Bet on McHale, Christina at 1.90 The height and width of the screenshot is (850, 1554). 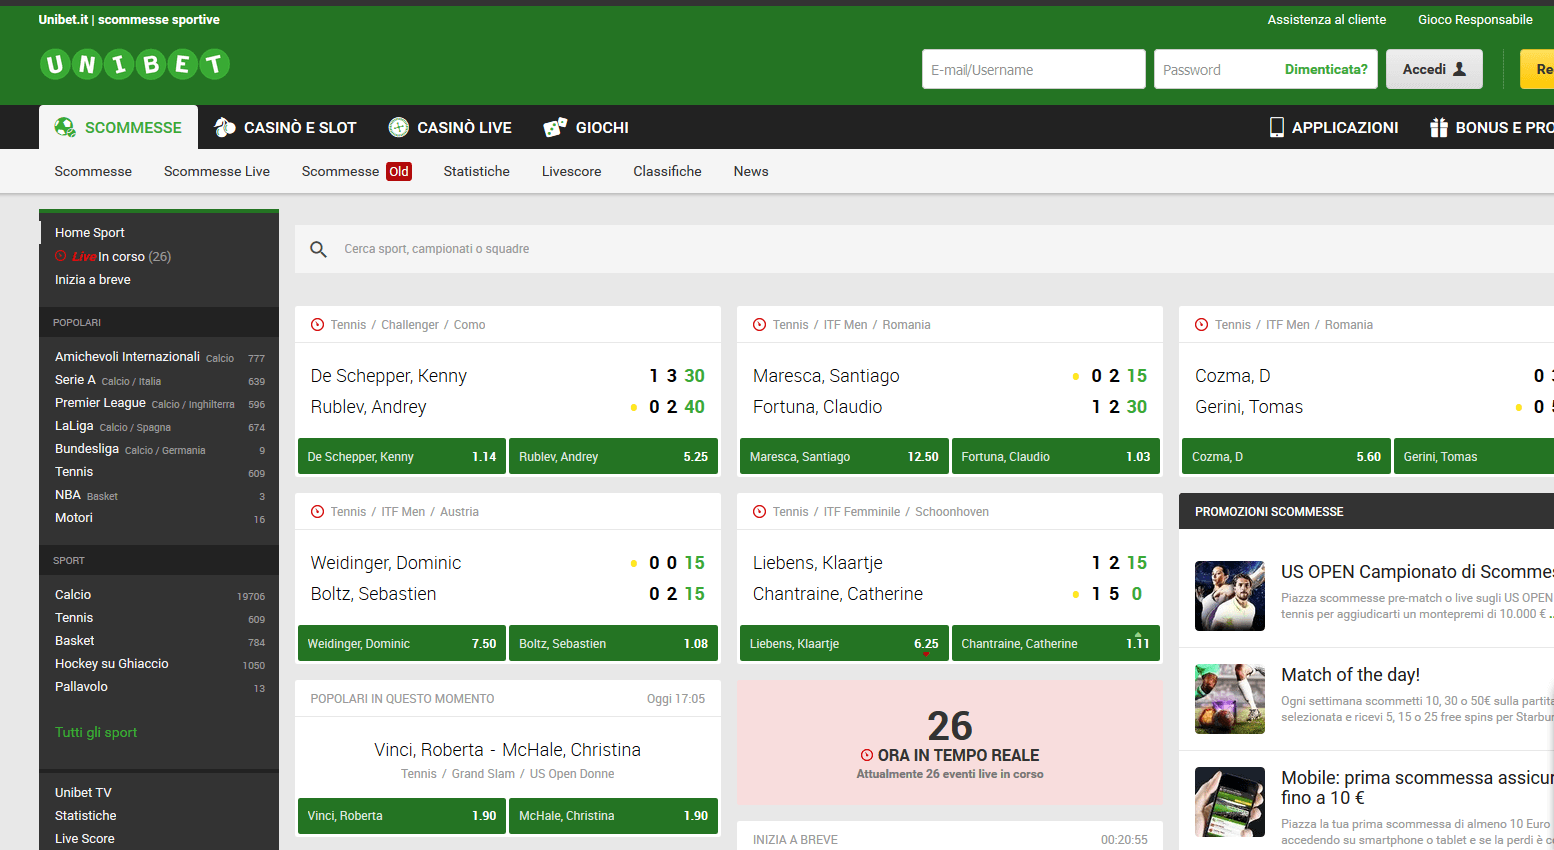pyautogui.click(x=613, y=815)
